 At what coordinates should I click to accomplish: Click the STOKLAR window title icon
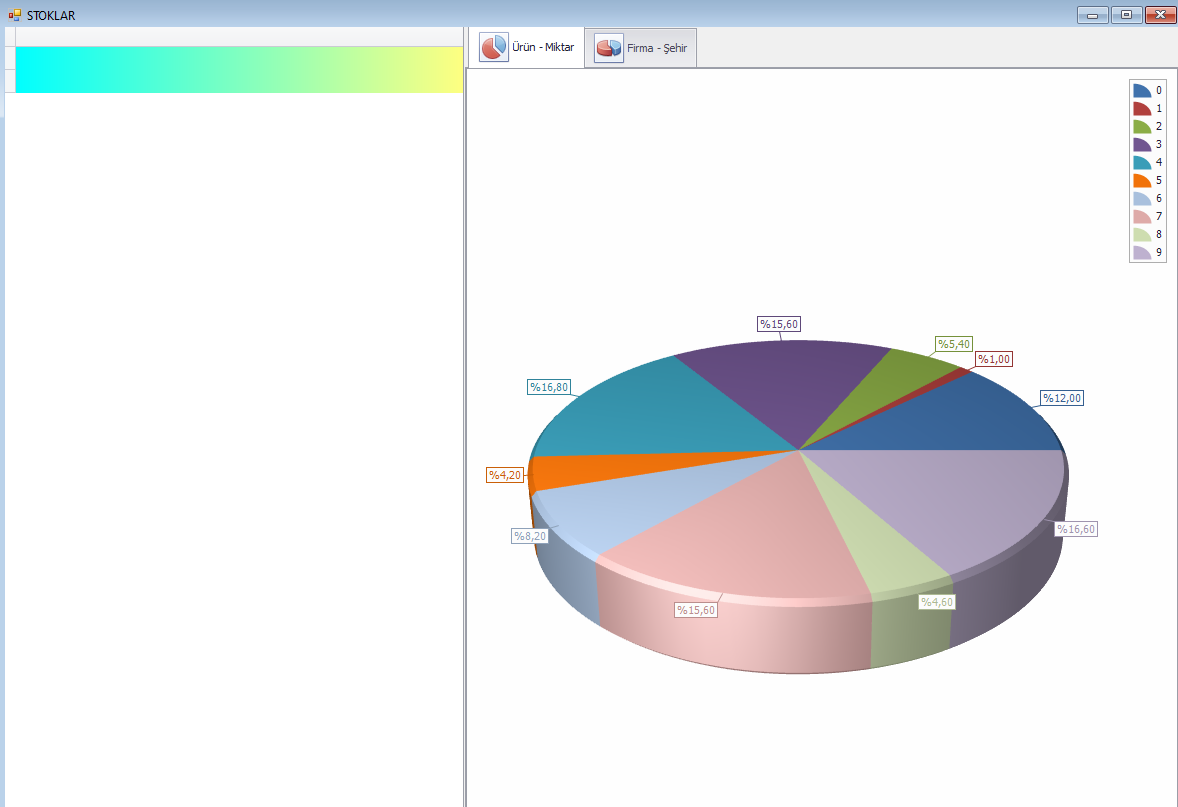pos(15,15)
